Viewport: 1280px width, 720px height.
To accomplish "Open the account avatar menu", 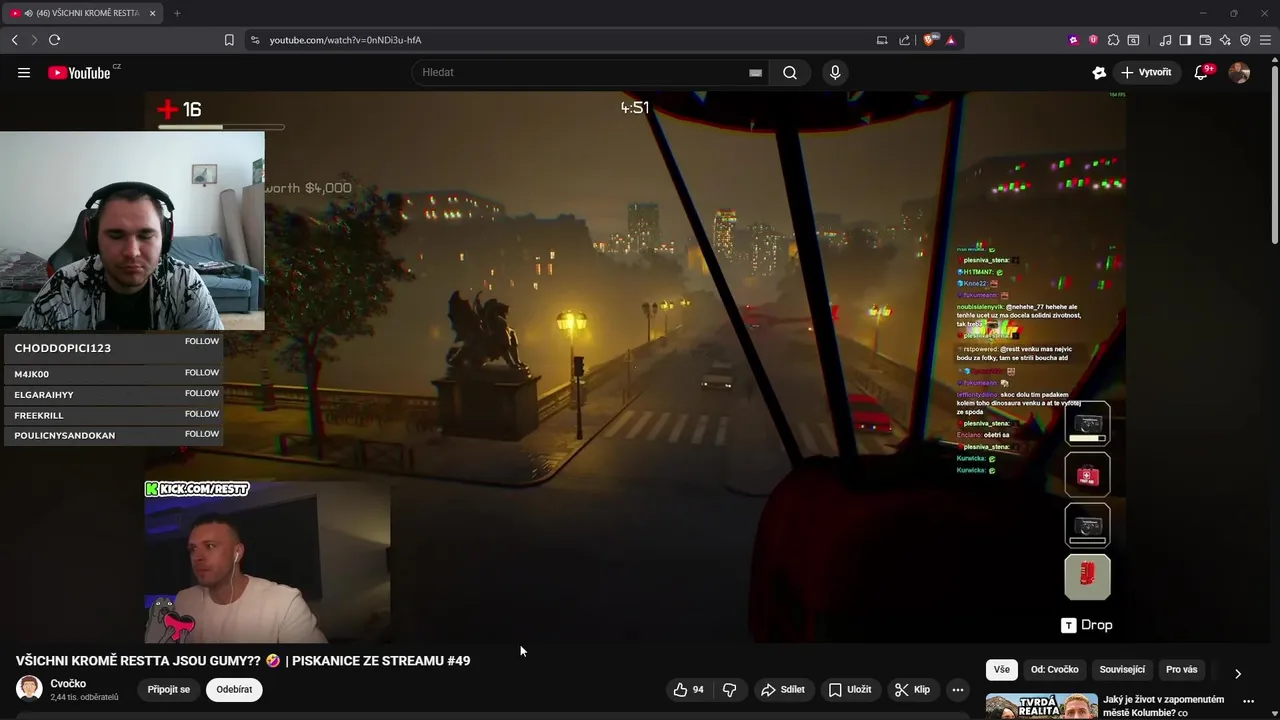I will (1239, 72).
